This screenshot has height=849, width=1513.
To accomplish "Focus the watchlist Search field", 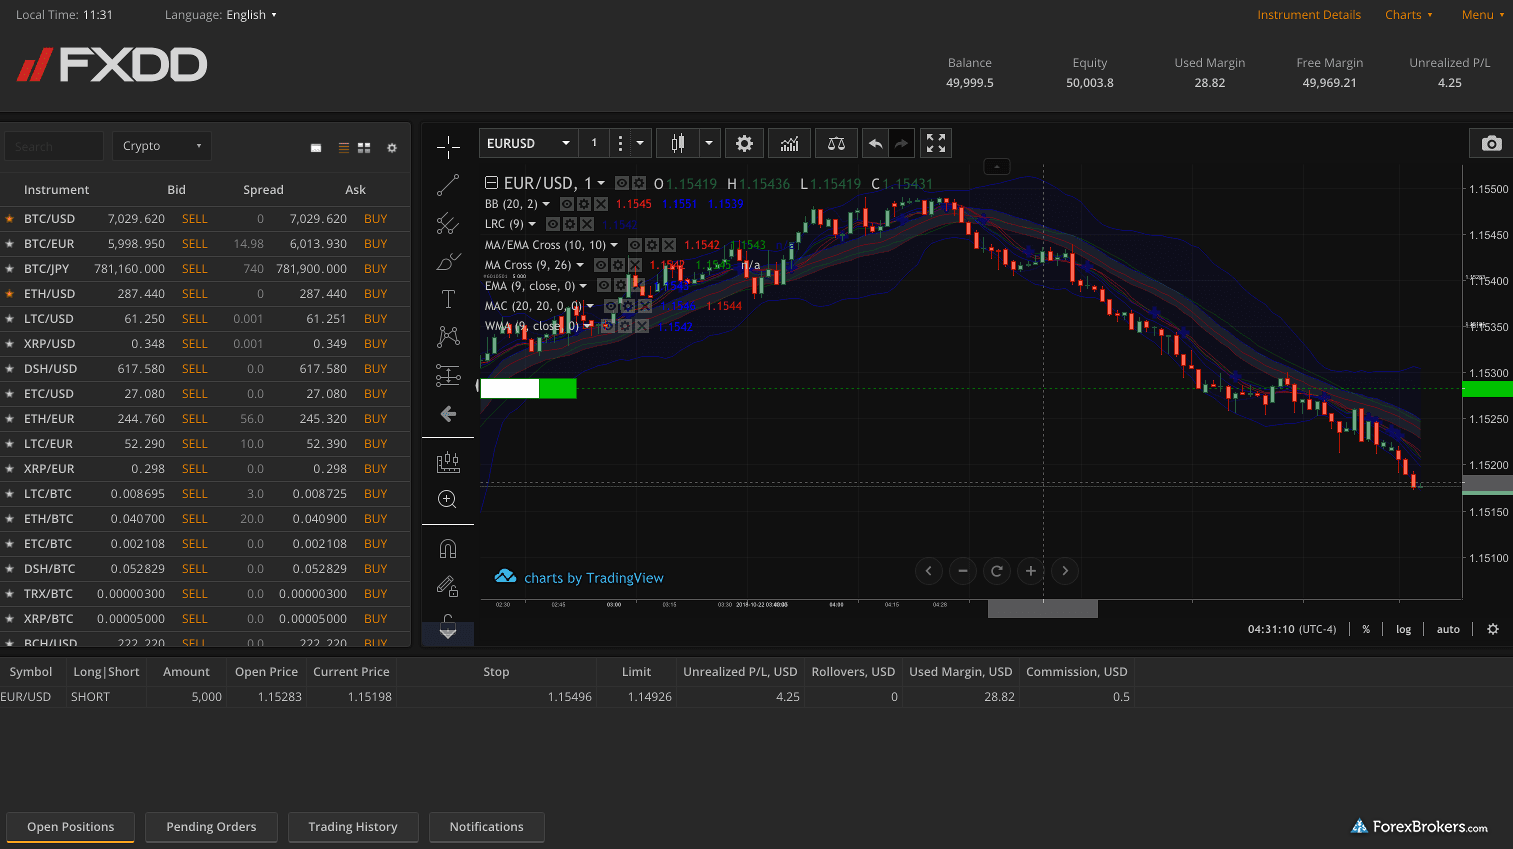I will (54, 146).
